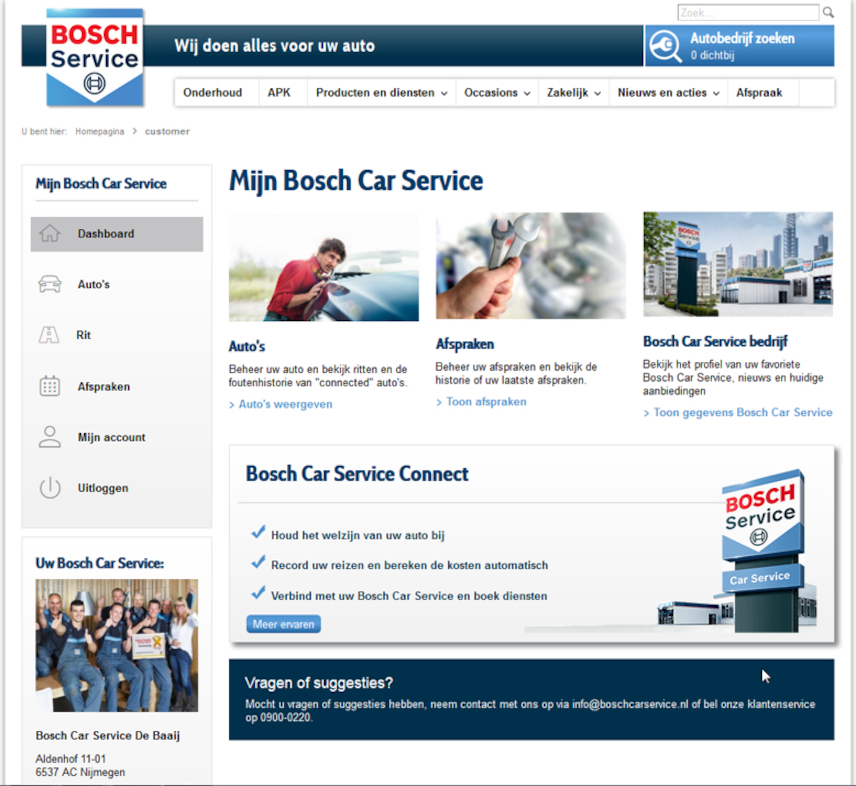This screenshot has width=856, height=786.
Task: Click Bosch Car Service De Baaij name
Action: pyautogui.click(x=108, y=735)
